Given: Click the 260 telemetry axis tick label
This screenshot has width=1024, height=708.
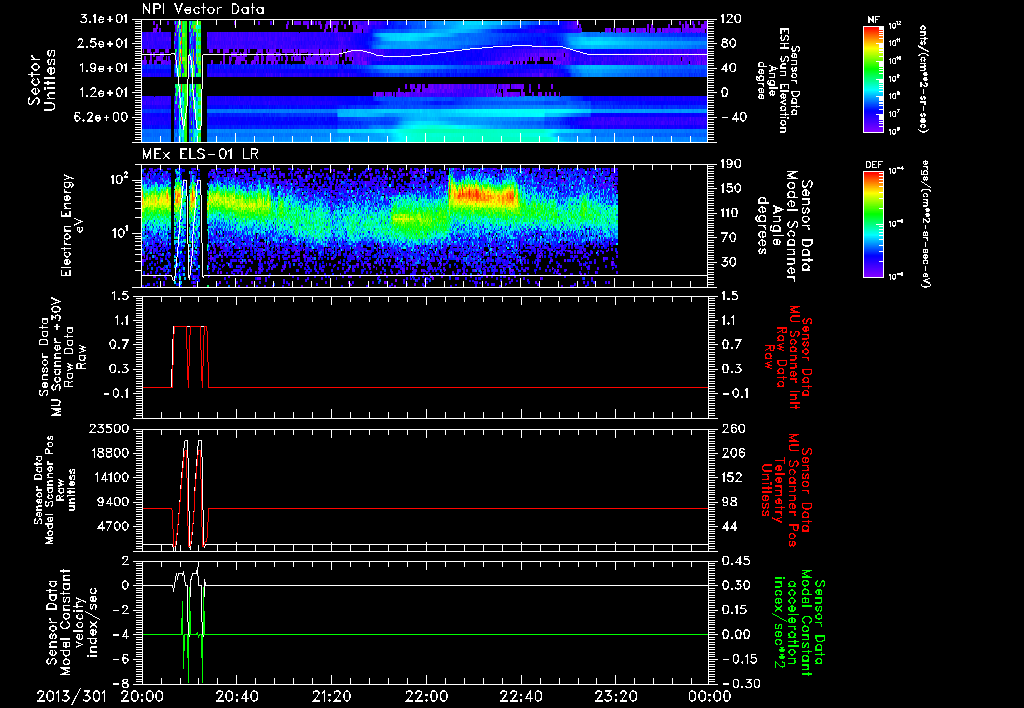Looking at the screenshot, I should (x=731, y=428).
